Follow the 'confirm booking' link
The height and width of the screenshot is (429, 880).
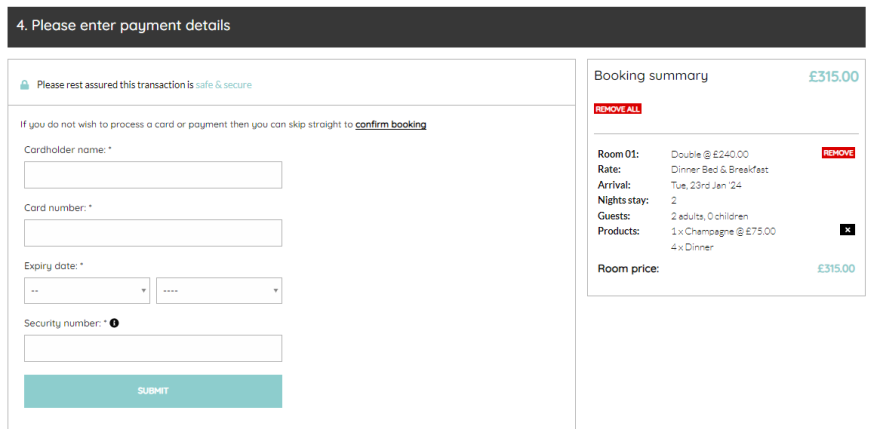tap(391, 125)
